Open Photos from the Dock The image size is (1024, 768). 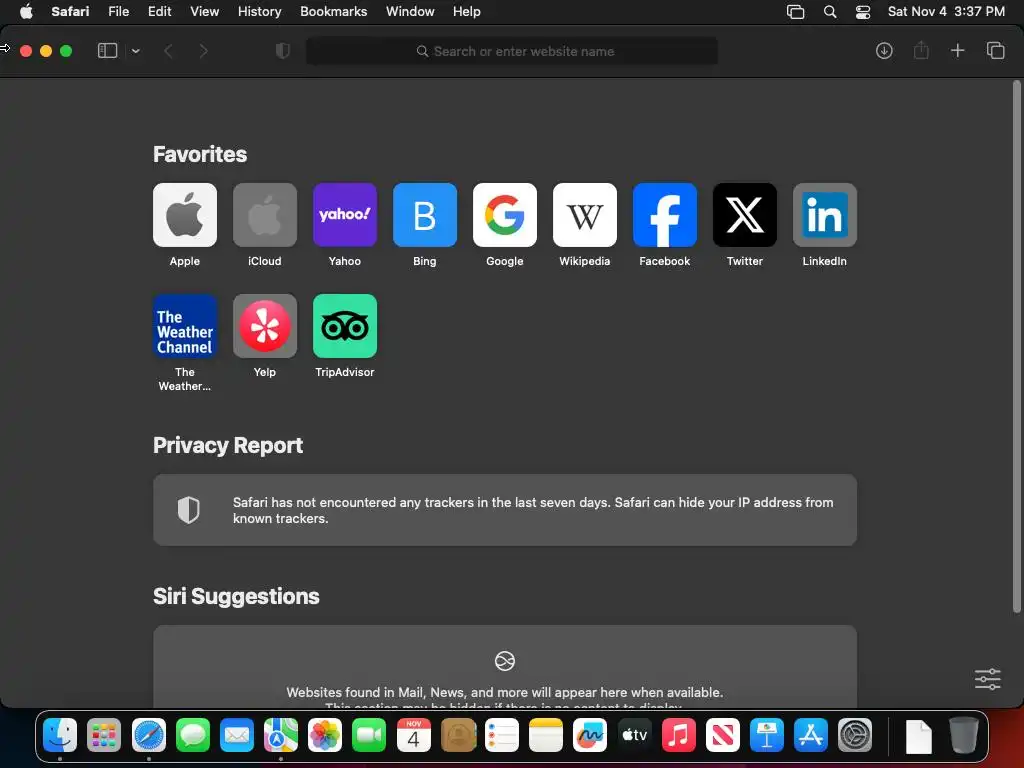point(325,735)
